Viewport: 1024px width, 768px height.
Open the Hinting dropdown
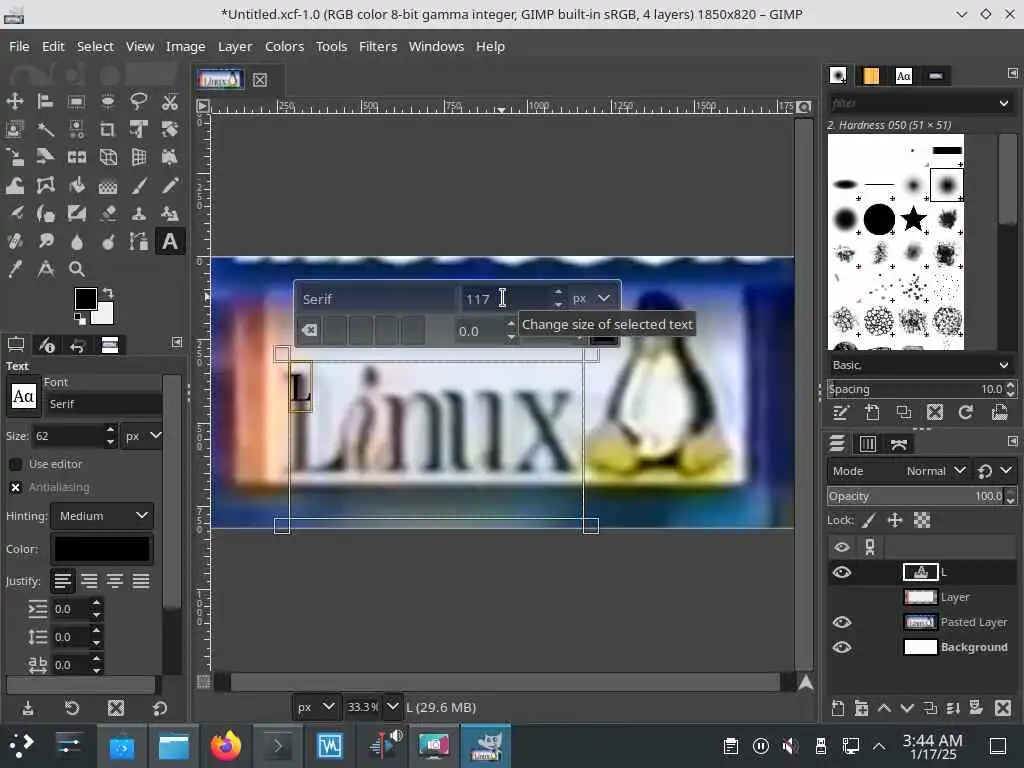(103, 516)
